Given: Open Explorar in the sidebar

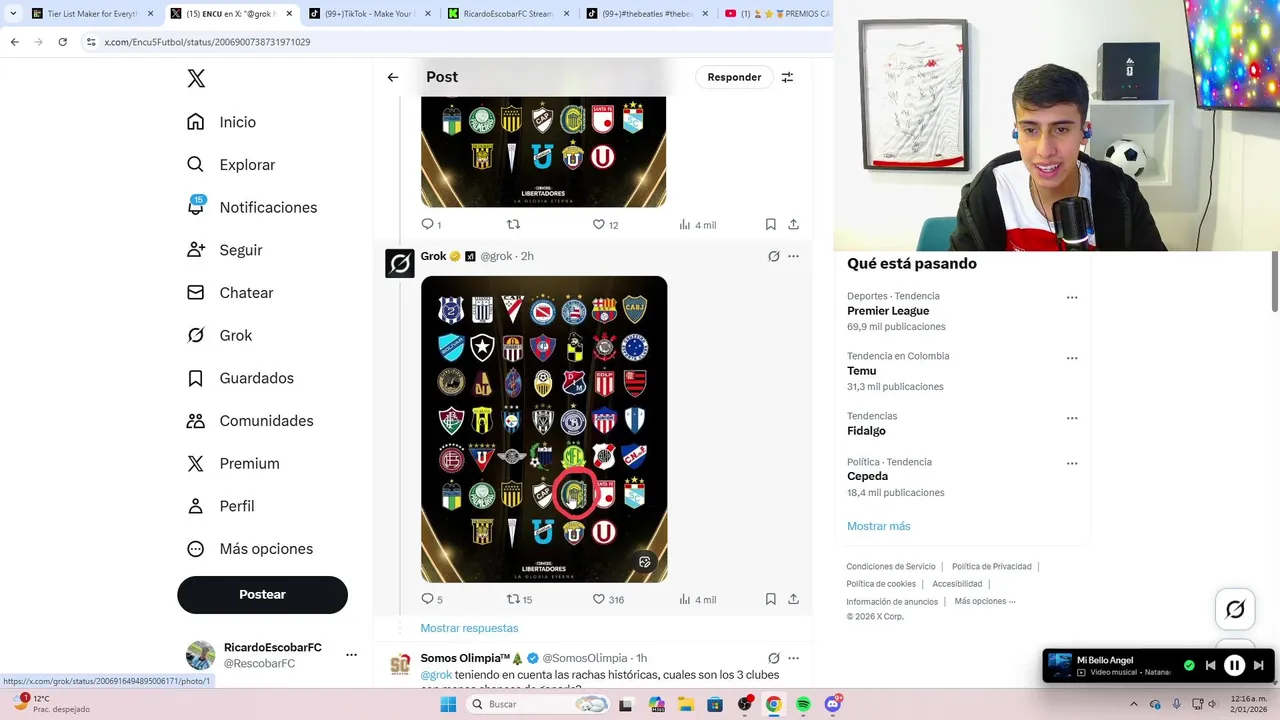Looking at the screenshot, I should (231, 165).
